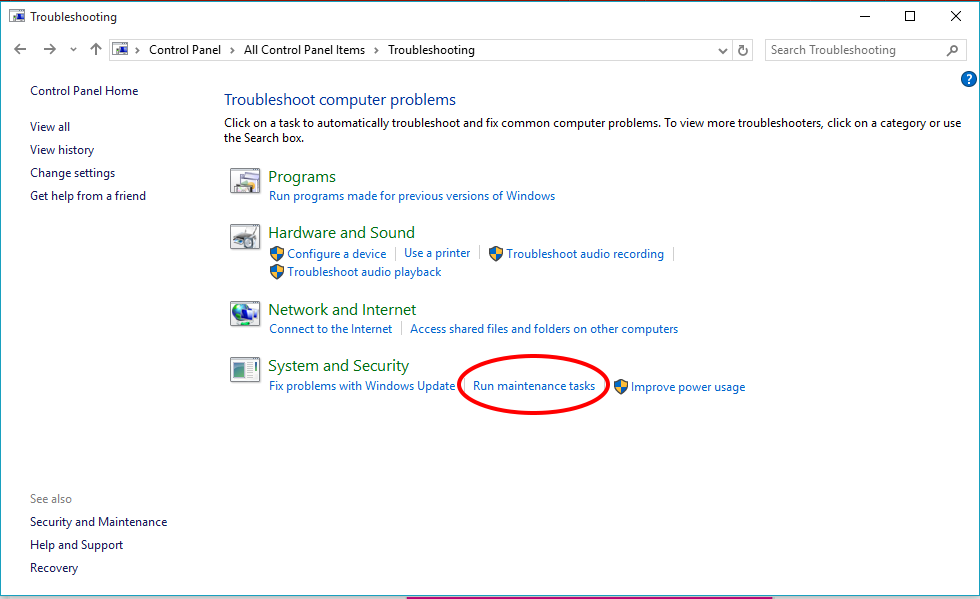Click View all troubleshooters
Screen dimensions: 980x599
point(50,126)
